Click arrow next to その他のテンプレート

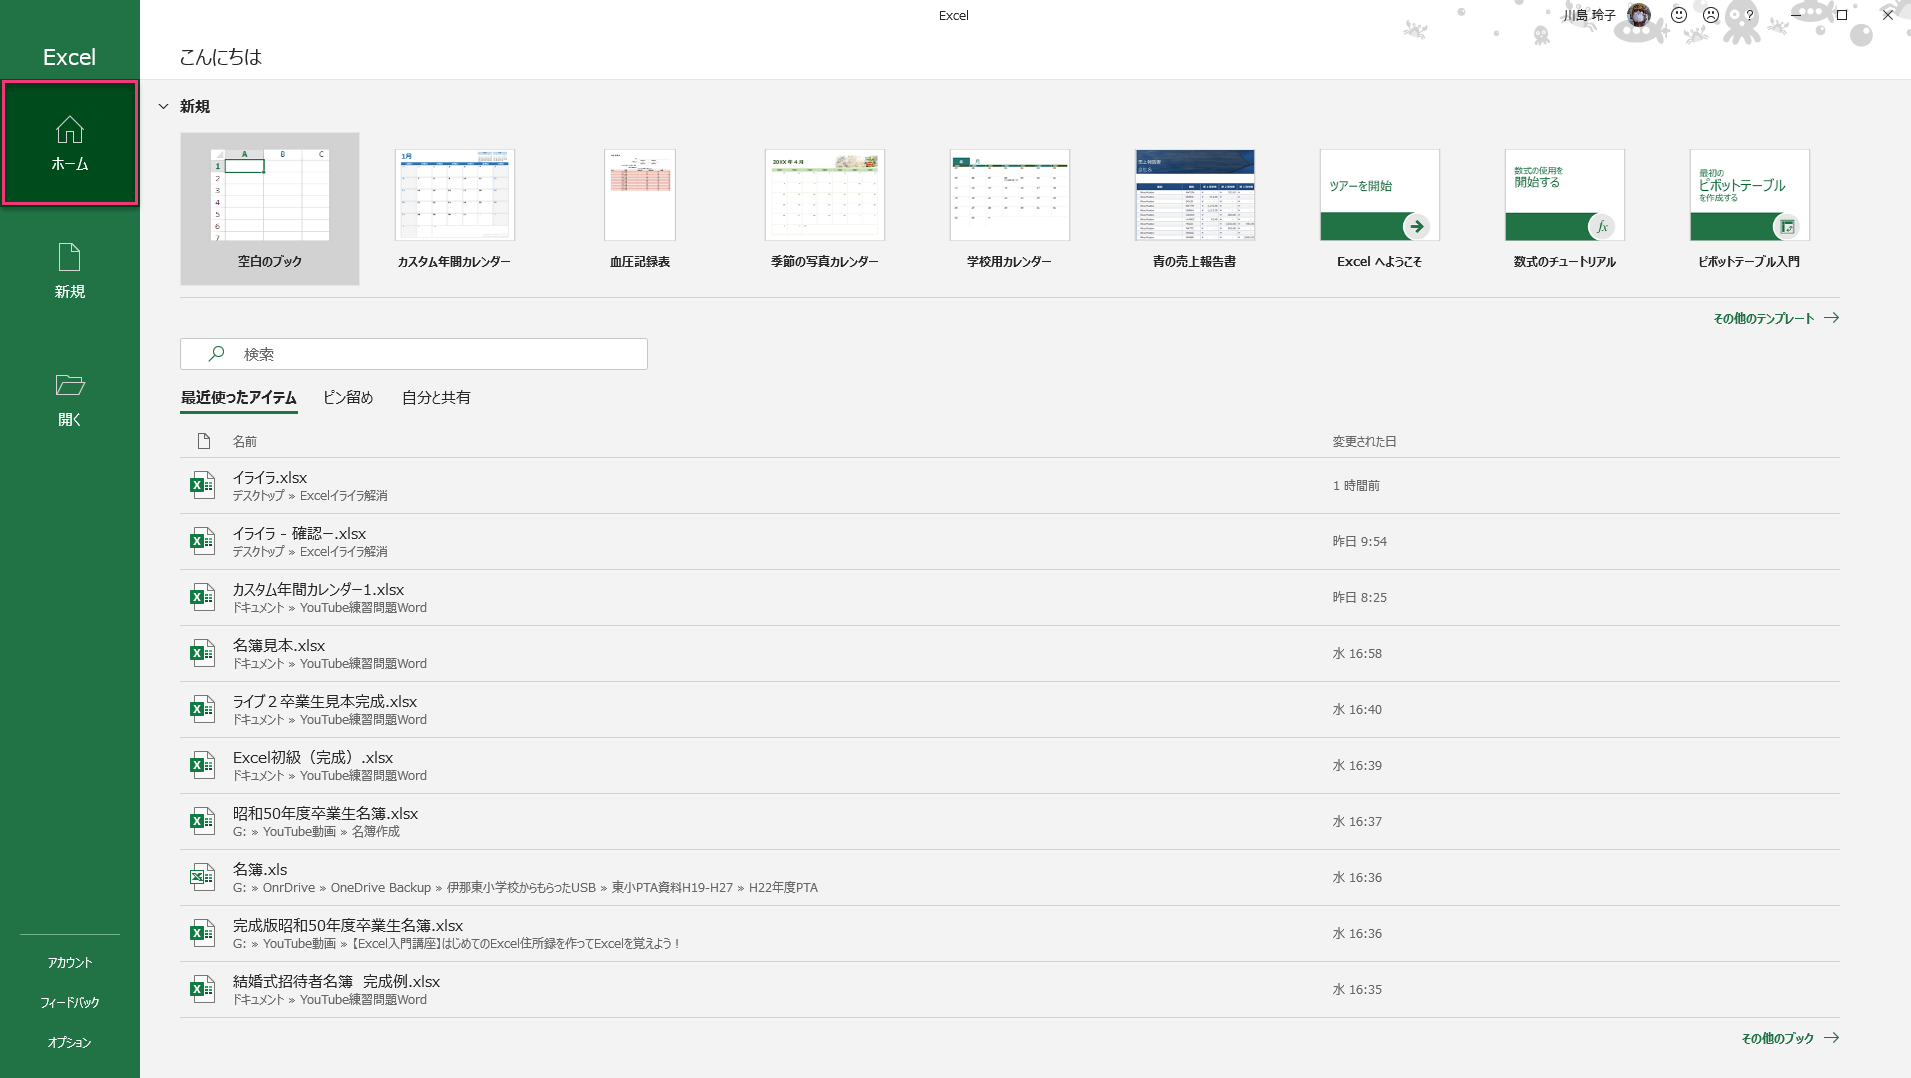[1831, 318]
